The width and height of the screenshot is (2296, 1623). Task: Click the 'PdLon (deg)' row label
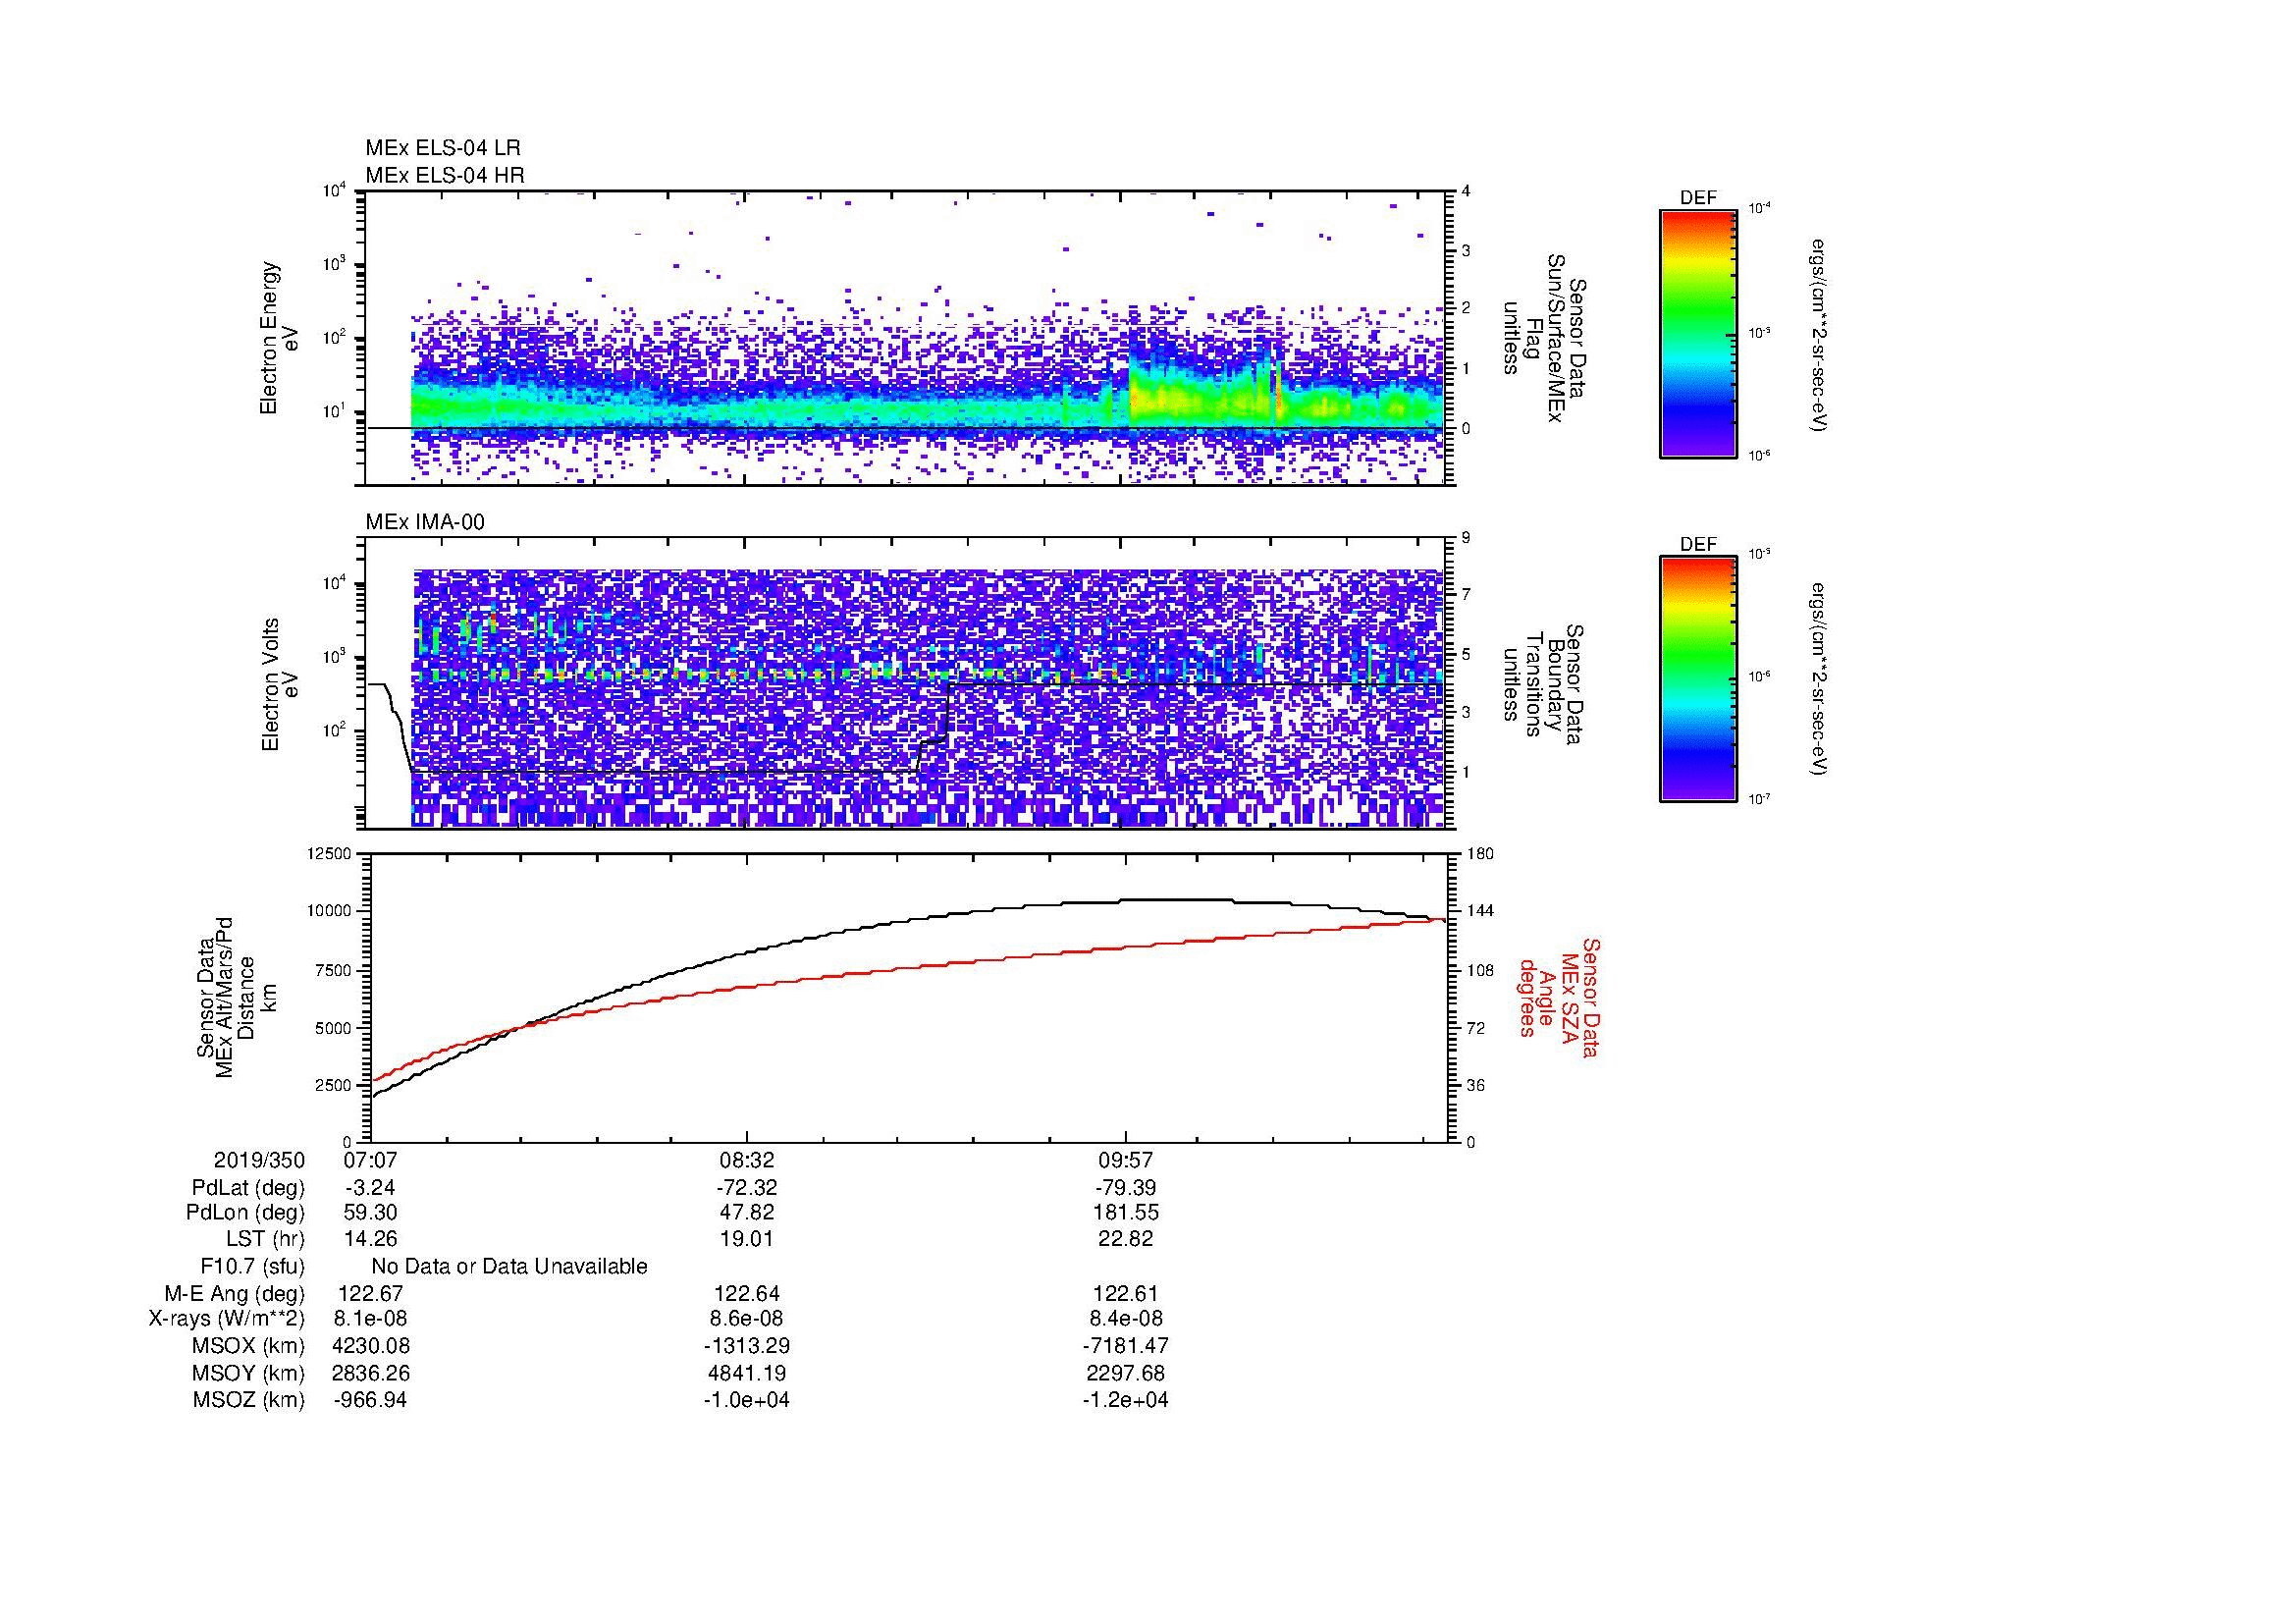[x=245, y=1212]
